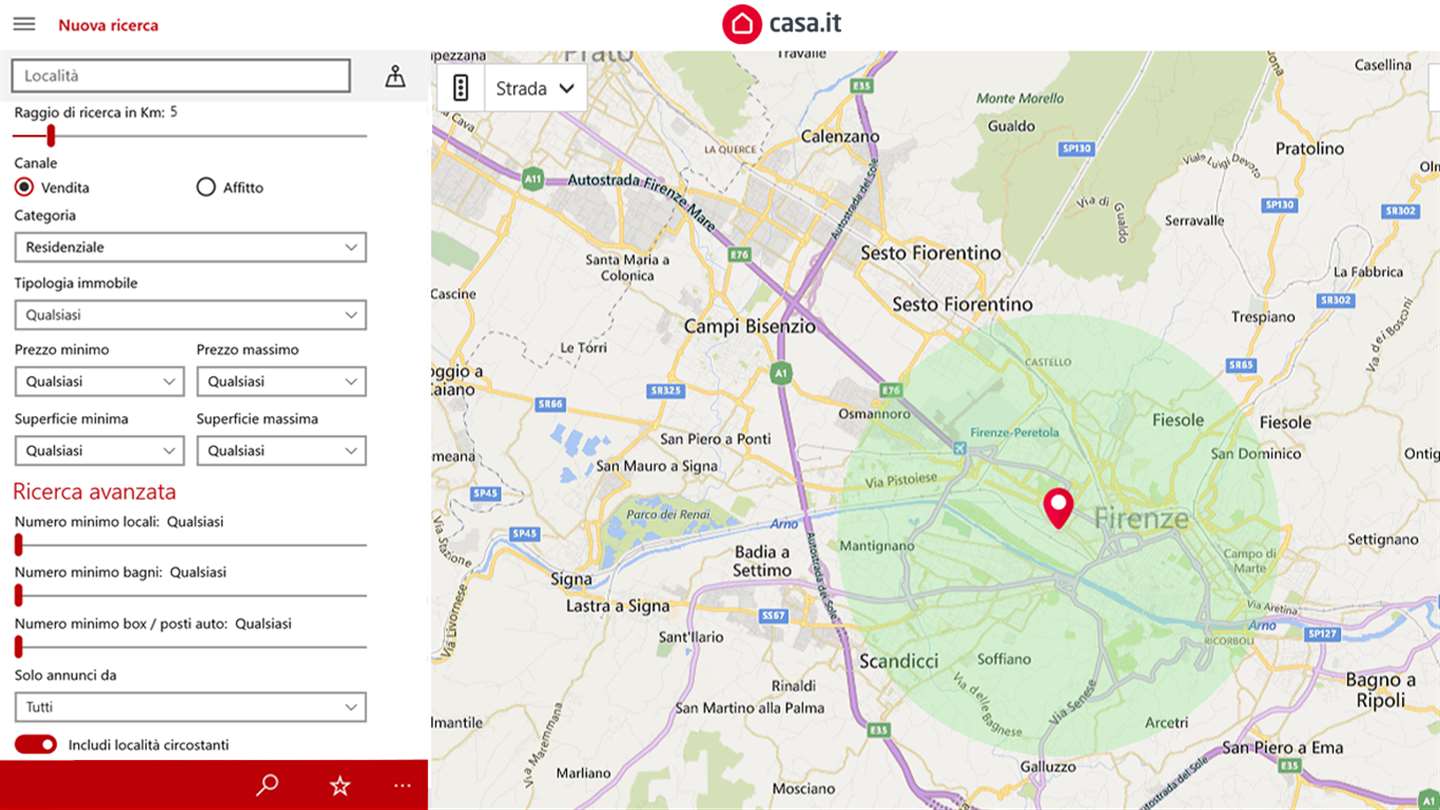Click the magnifier search icon in bottom bar
The width and height of the screenshot is (1440, 810).
tap(267, 785)
